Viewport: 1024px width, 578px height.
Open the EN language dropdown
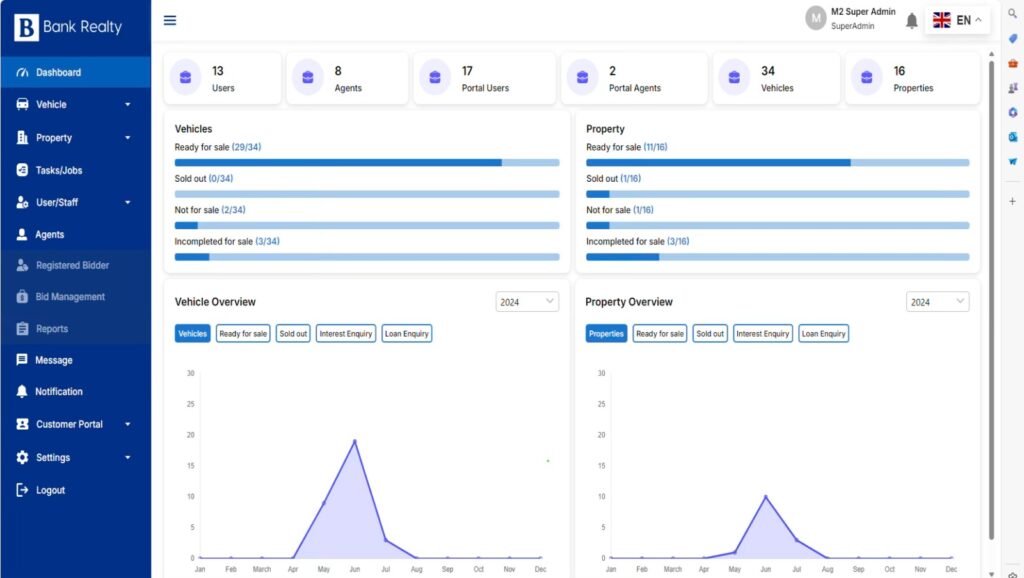tap(957, 20)
